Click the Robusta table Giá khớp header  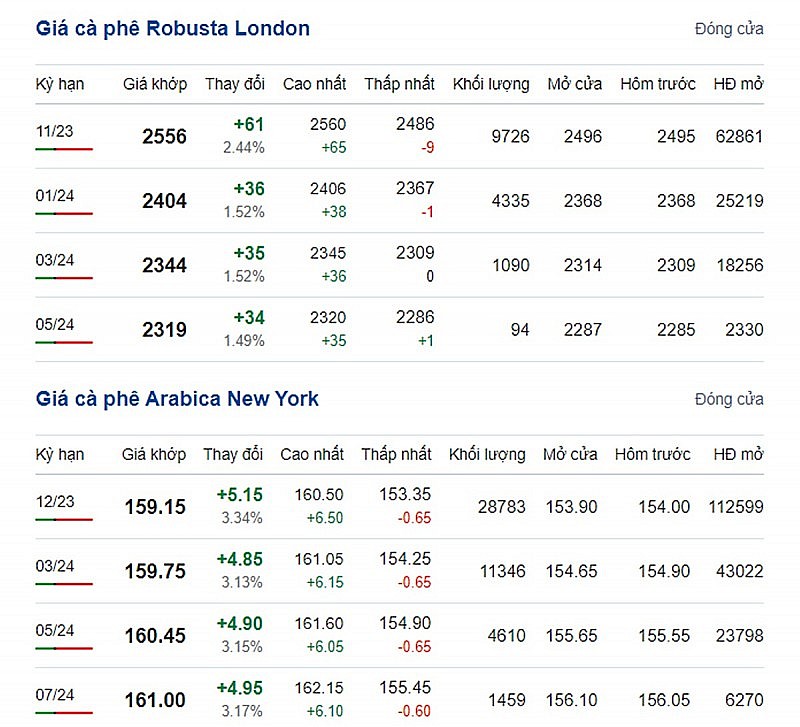[155, 84]
